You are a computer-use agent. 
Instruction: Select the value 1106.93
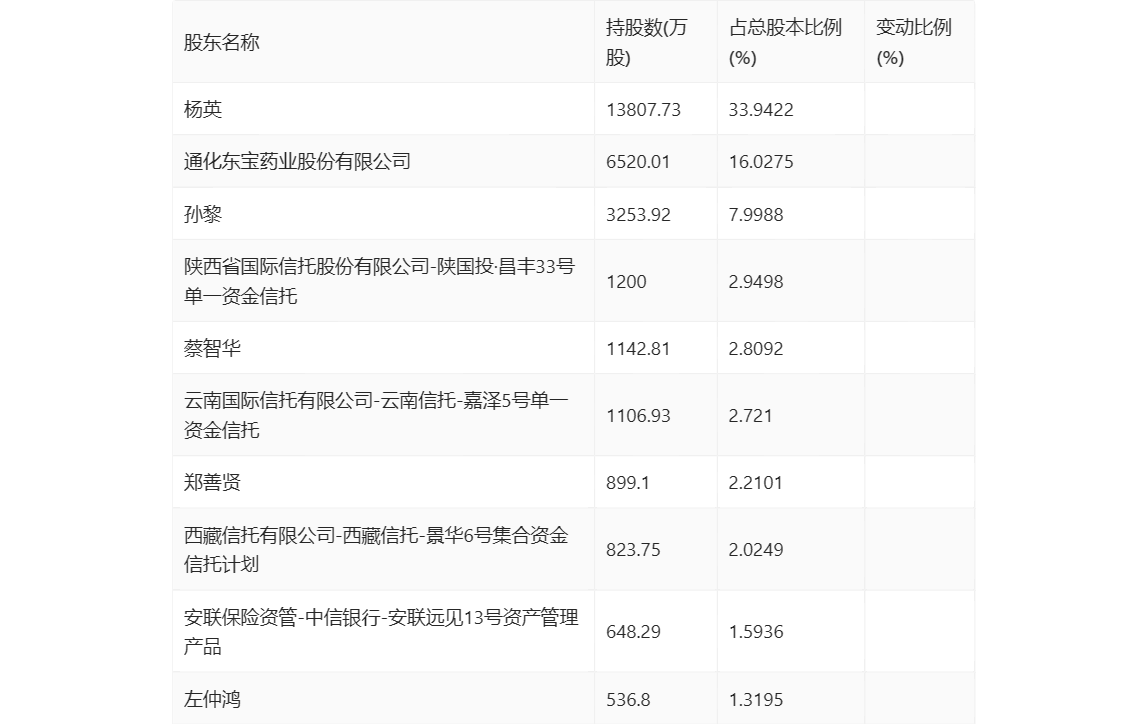pyautogui.click(x=638, y=416)
